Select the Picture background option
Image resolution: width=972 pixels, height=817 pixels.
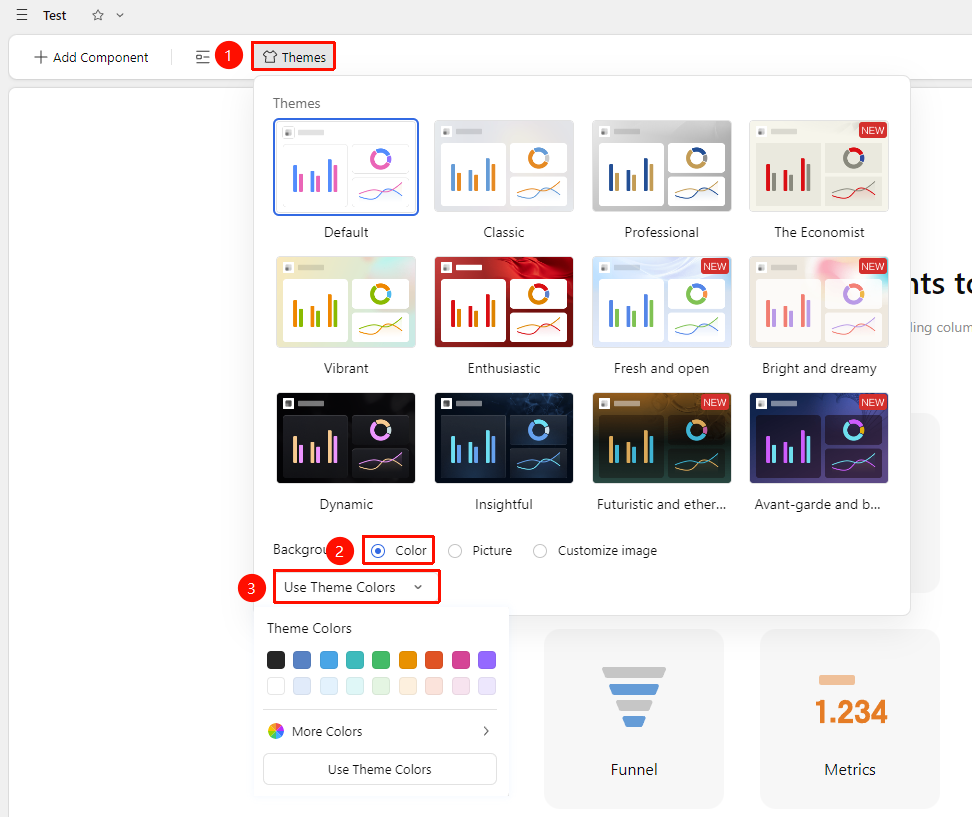[x=455, y=550]
